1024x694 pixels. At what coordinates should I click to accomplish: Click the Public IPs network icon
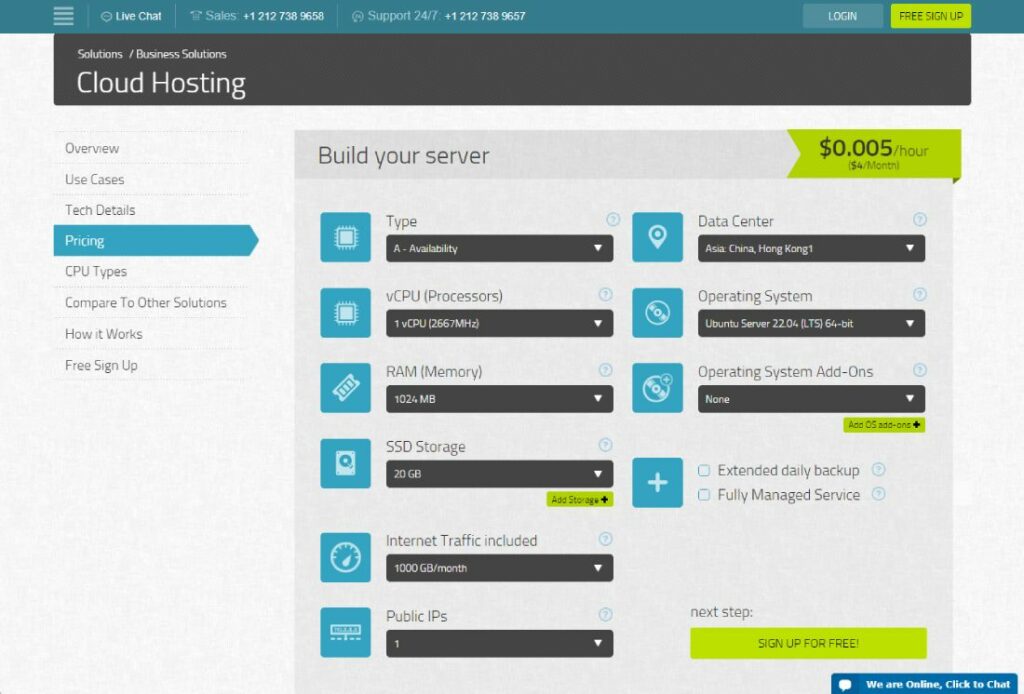pos(345,632)
